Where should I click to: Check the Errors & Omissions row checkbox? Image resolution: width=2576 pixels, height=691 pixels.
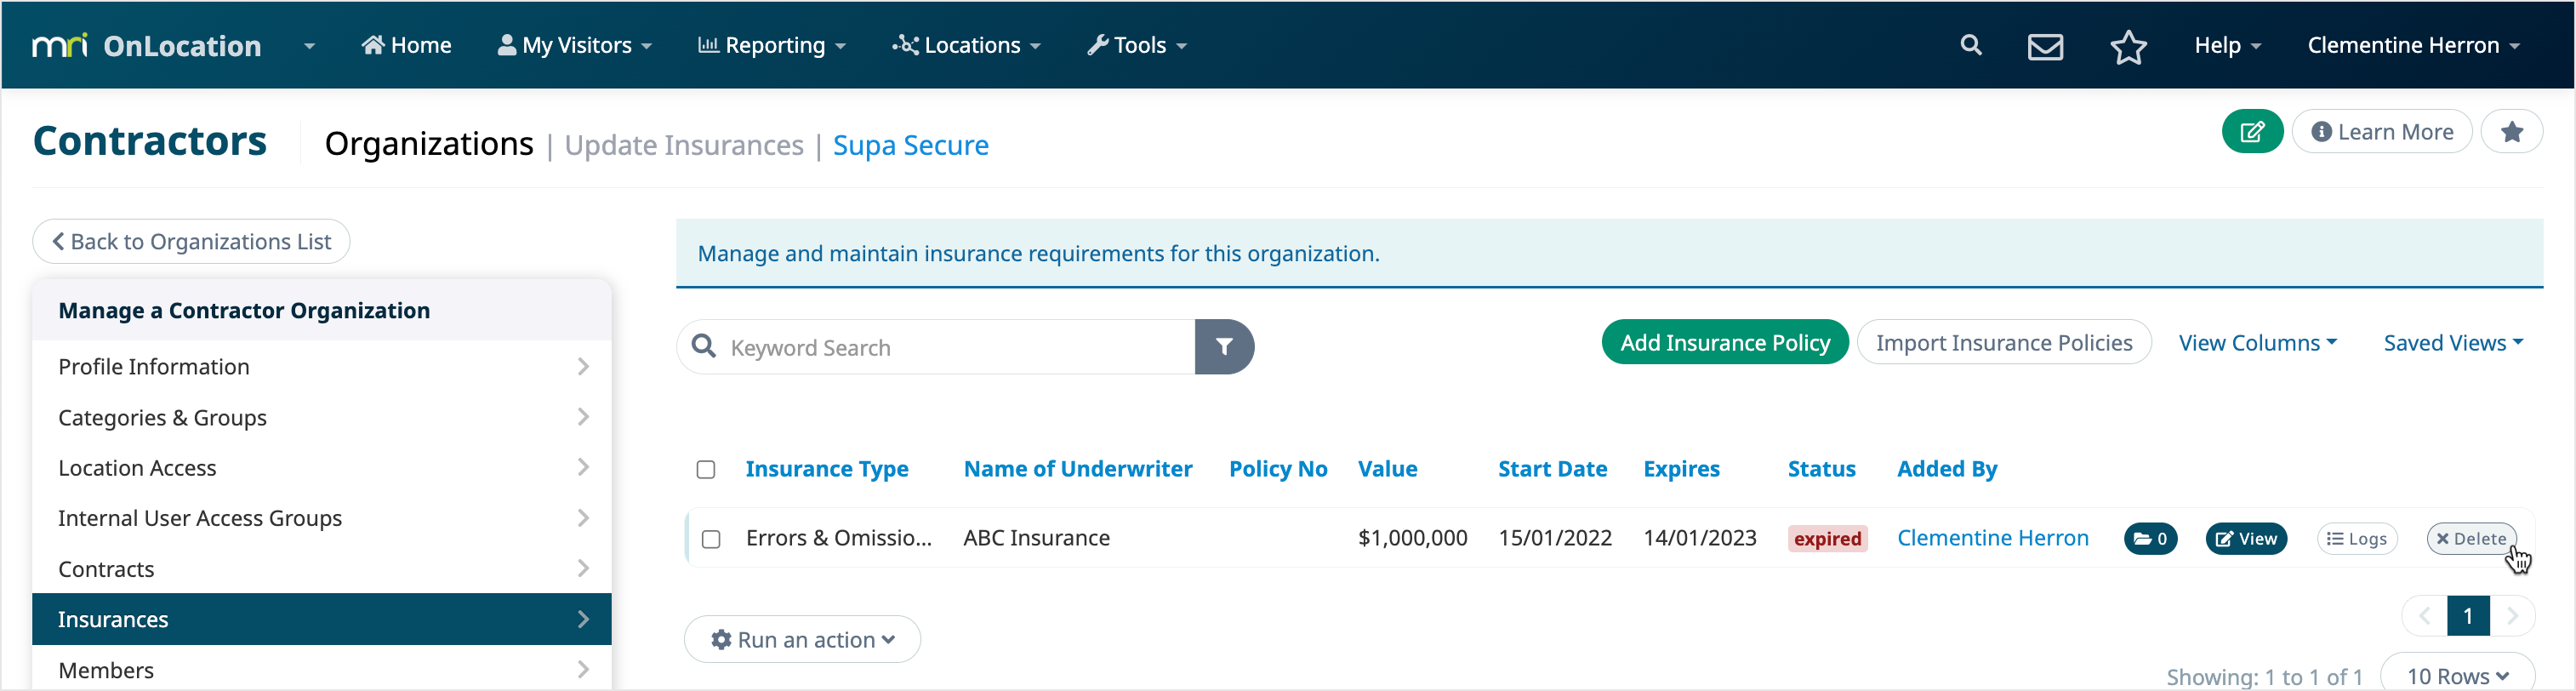tap(711, 539)
